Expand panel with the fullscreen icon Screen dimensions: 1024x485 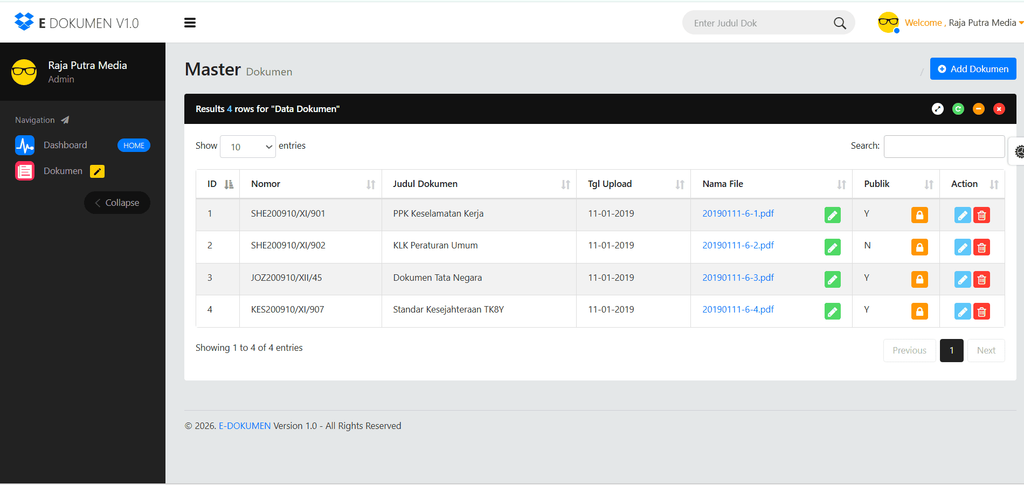(x=938, y=109)
